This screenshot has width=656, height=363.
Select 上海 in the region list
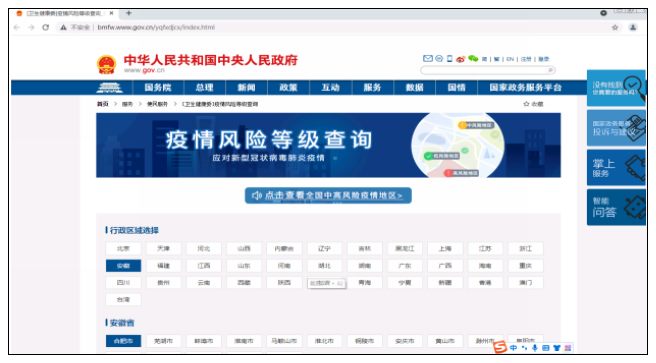click(445, 248)
